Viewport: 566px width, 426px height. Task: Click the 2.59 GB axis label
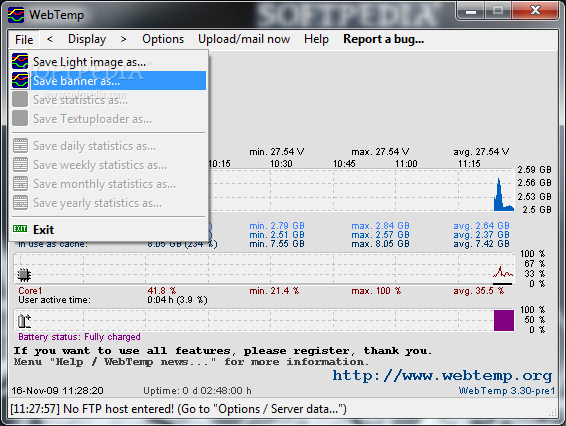pyautogui.click(x=534, y=170)
